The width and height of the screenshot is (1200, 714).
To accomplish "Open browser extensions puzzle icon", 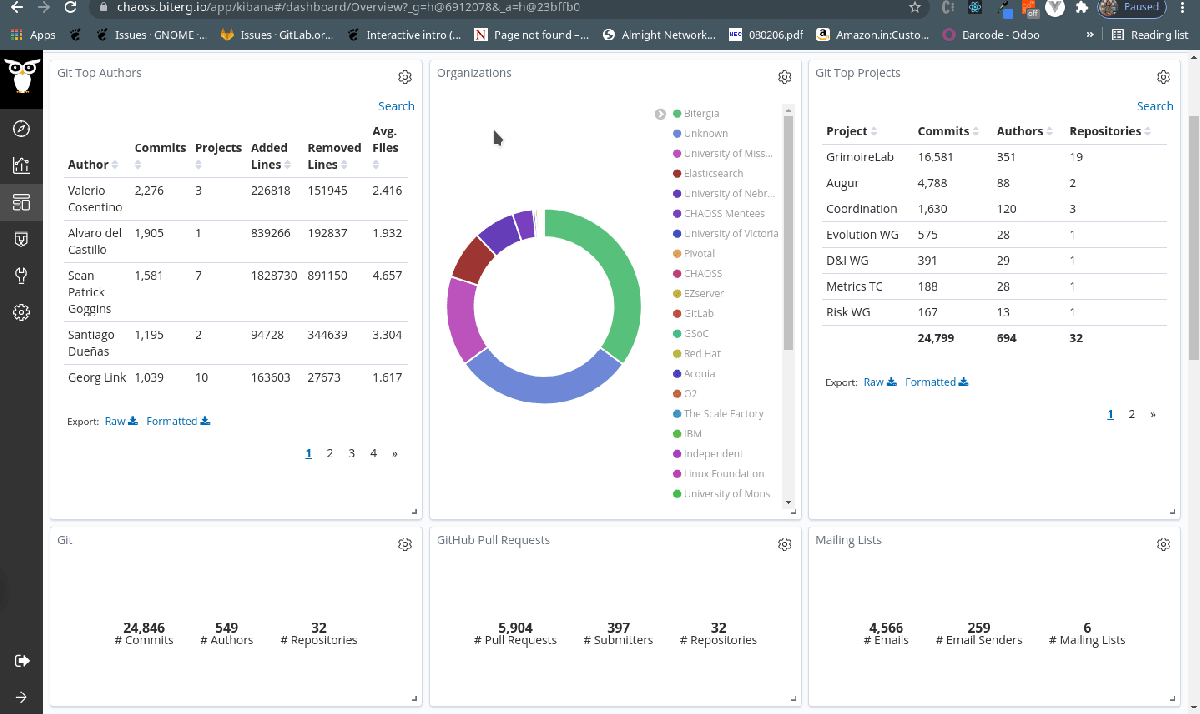I will coord(1082,7).
